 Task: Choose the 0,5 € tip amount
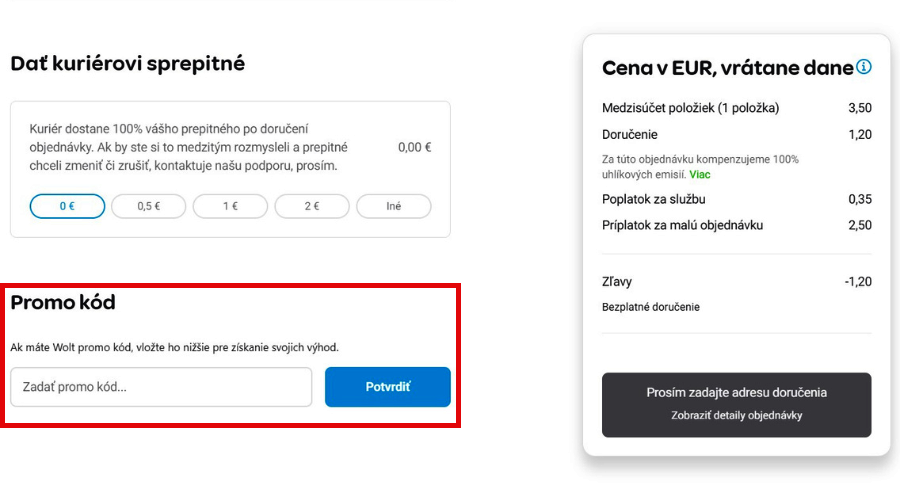(x=149, y=206)
